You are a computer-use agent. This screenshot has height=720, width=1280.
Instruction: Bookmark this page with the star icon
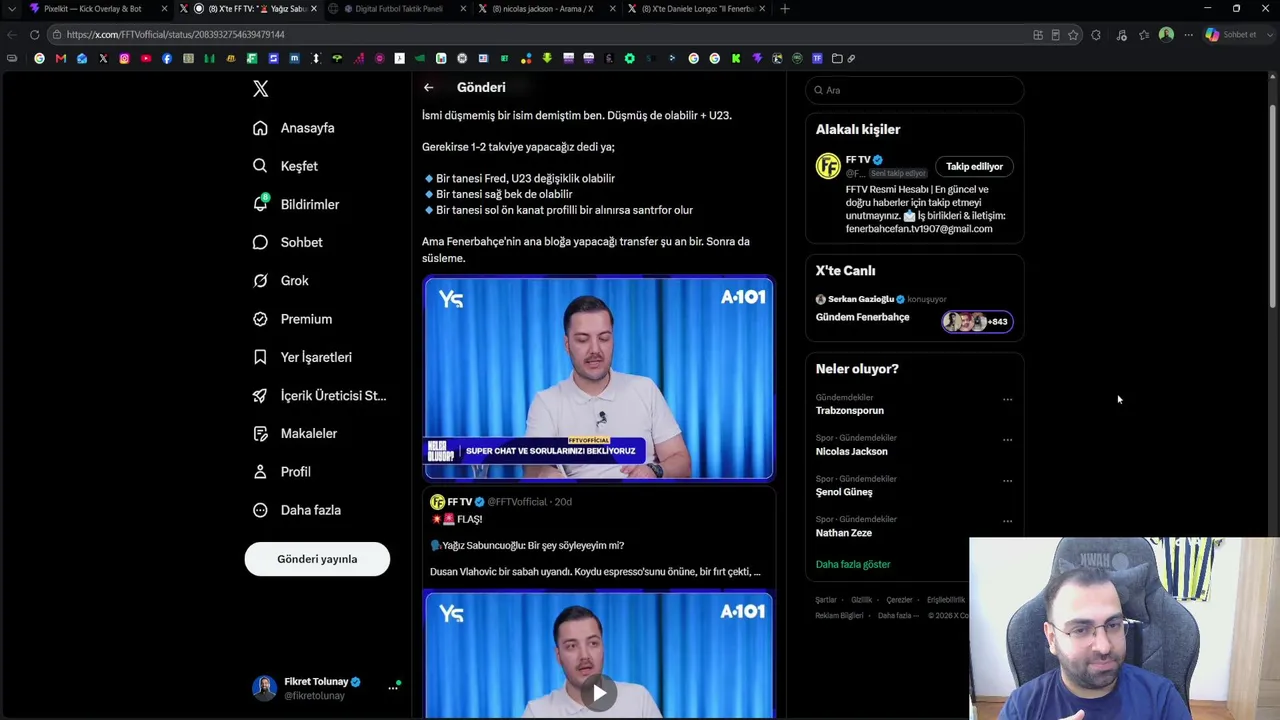tap(1073, 35)
